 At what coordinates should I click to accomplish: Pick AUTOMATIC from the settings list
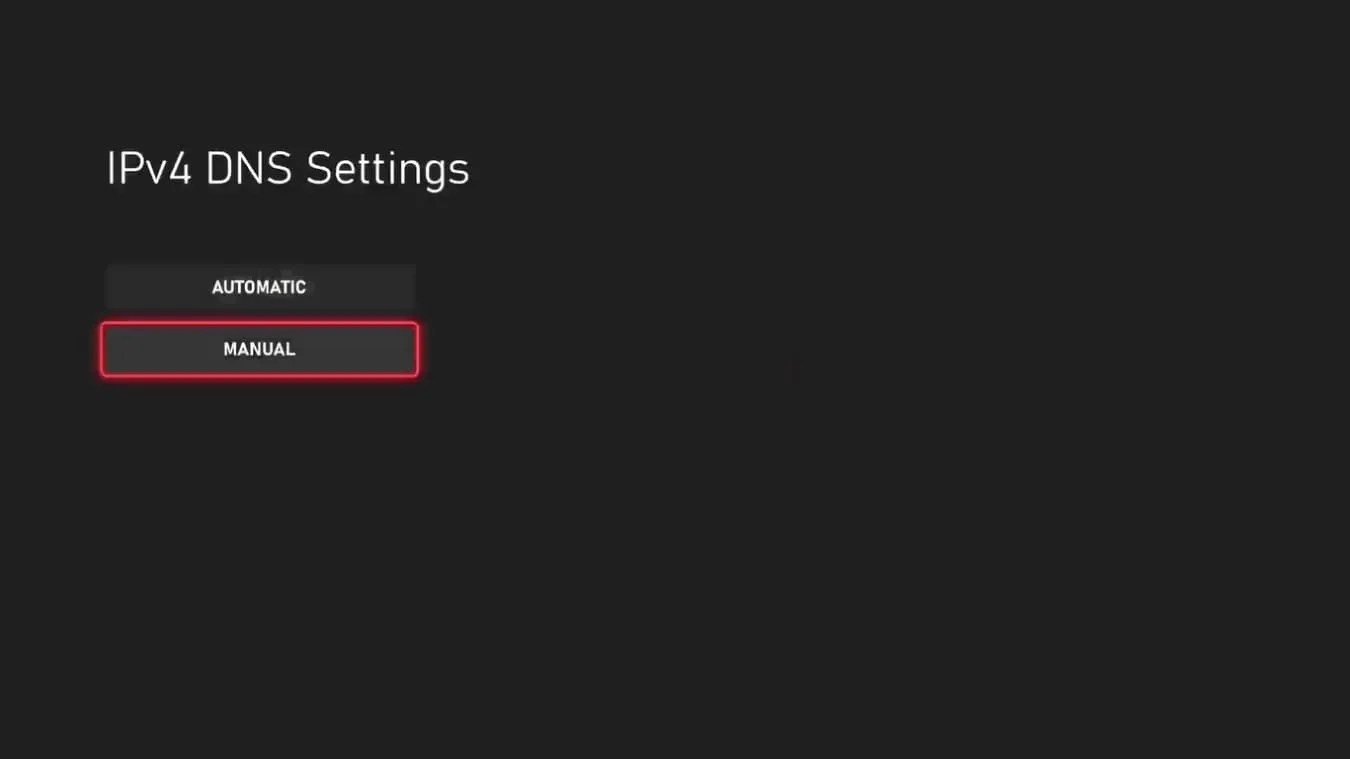[258, 287]
